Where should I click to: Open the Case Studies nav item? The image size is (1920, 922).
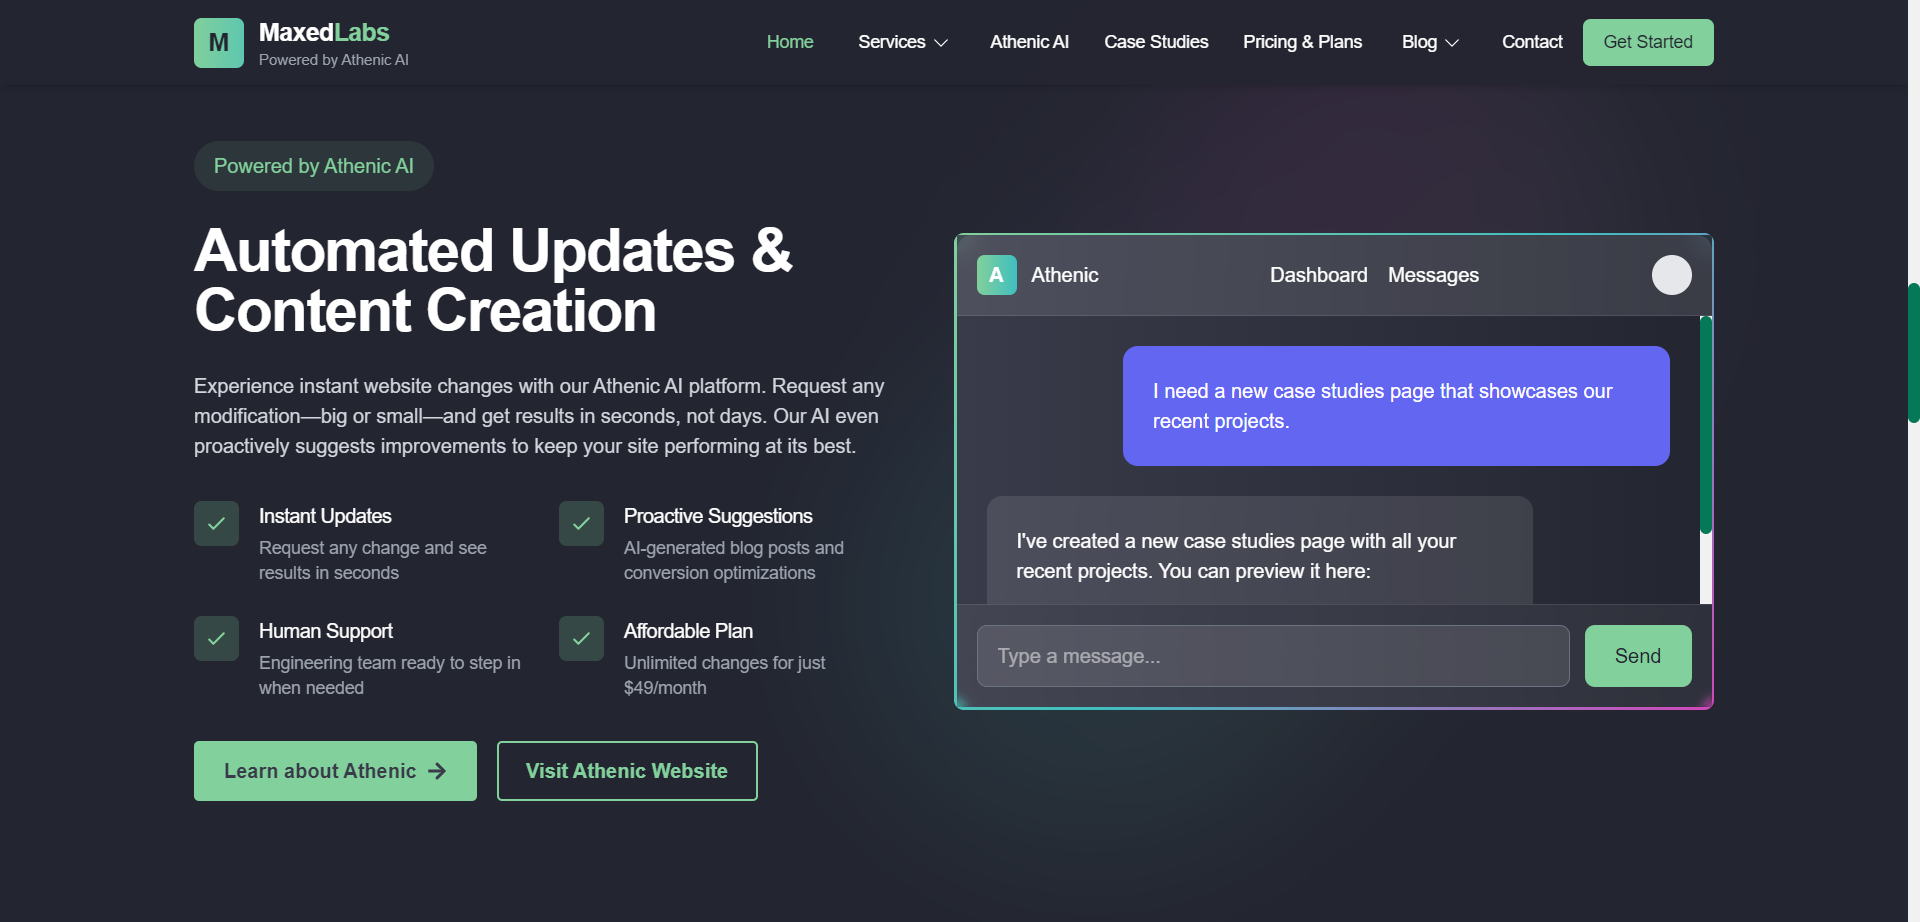coord(1156,42)
